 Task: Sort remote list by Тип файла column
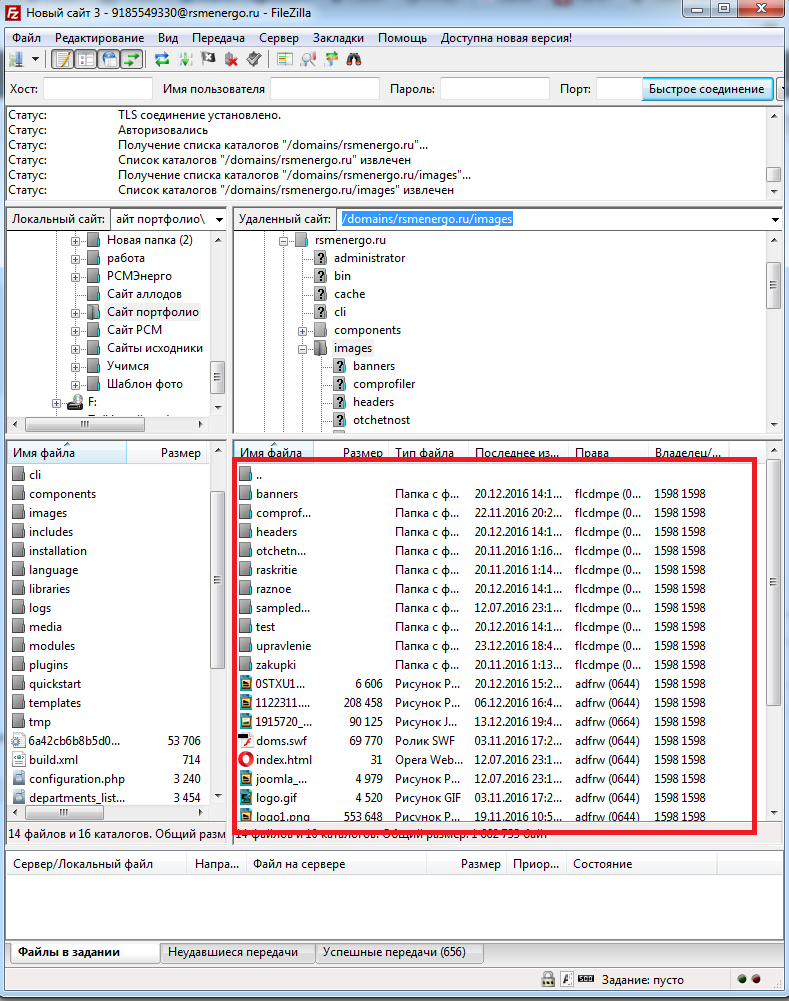click(x=428, y=452)
